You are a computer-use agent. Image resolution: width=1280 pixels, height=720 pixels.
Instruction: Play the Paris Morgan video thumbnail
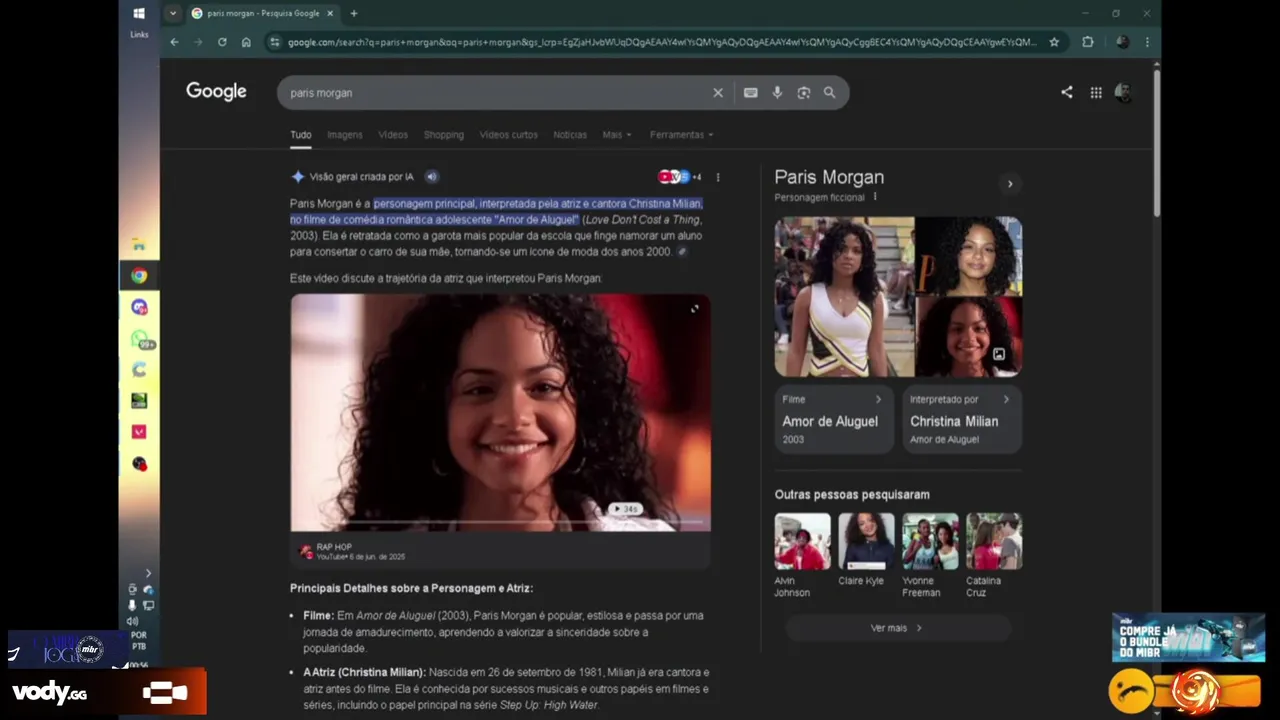(x=500, y=412)
